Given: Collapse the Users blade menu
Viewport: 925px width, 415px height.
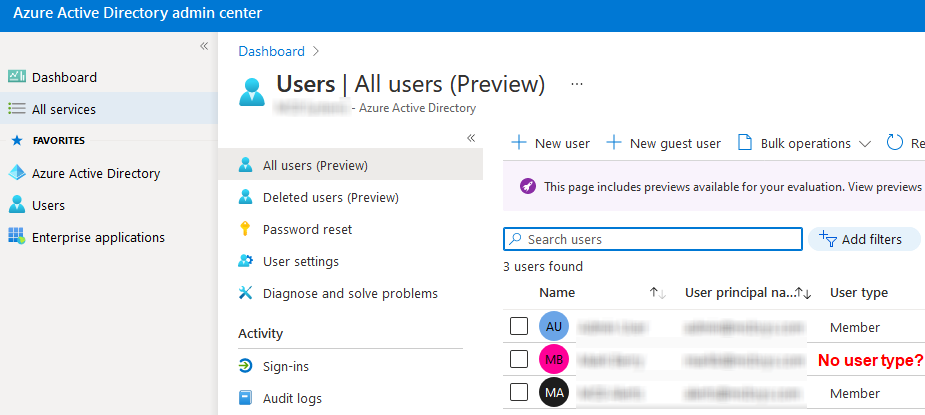Looking at the screenshot, I should click(471, 138).
